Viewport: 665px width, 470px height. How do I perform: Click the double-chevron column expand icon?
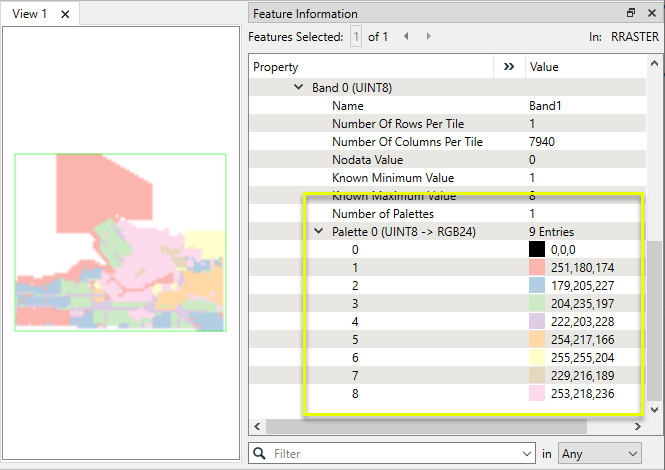[509, 67]
